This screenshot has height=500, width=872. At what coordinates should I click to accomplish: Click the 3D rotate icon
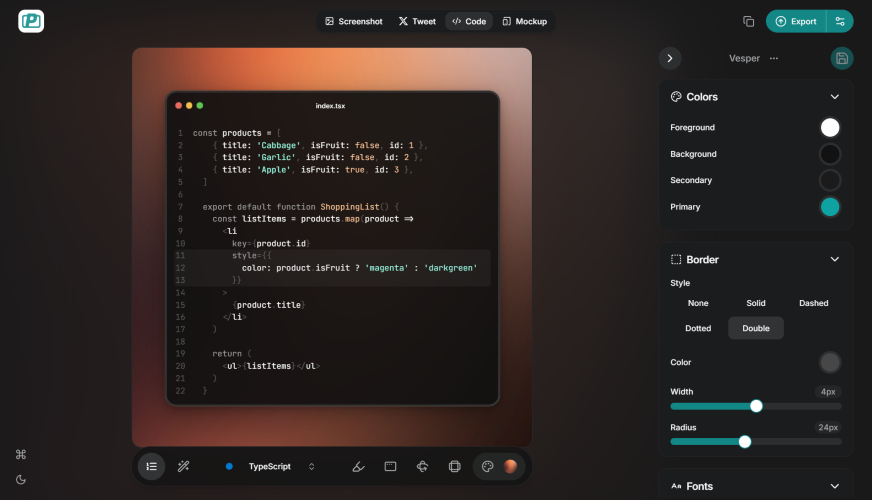click(x=423, y=467)
